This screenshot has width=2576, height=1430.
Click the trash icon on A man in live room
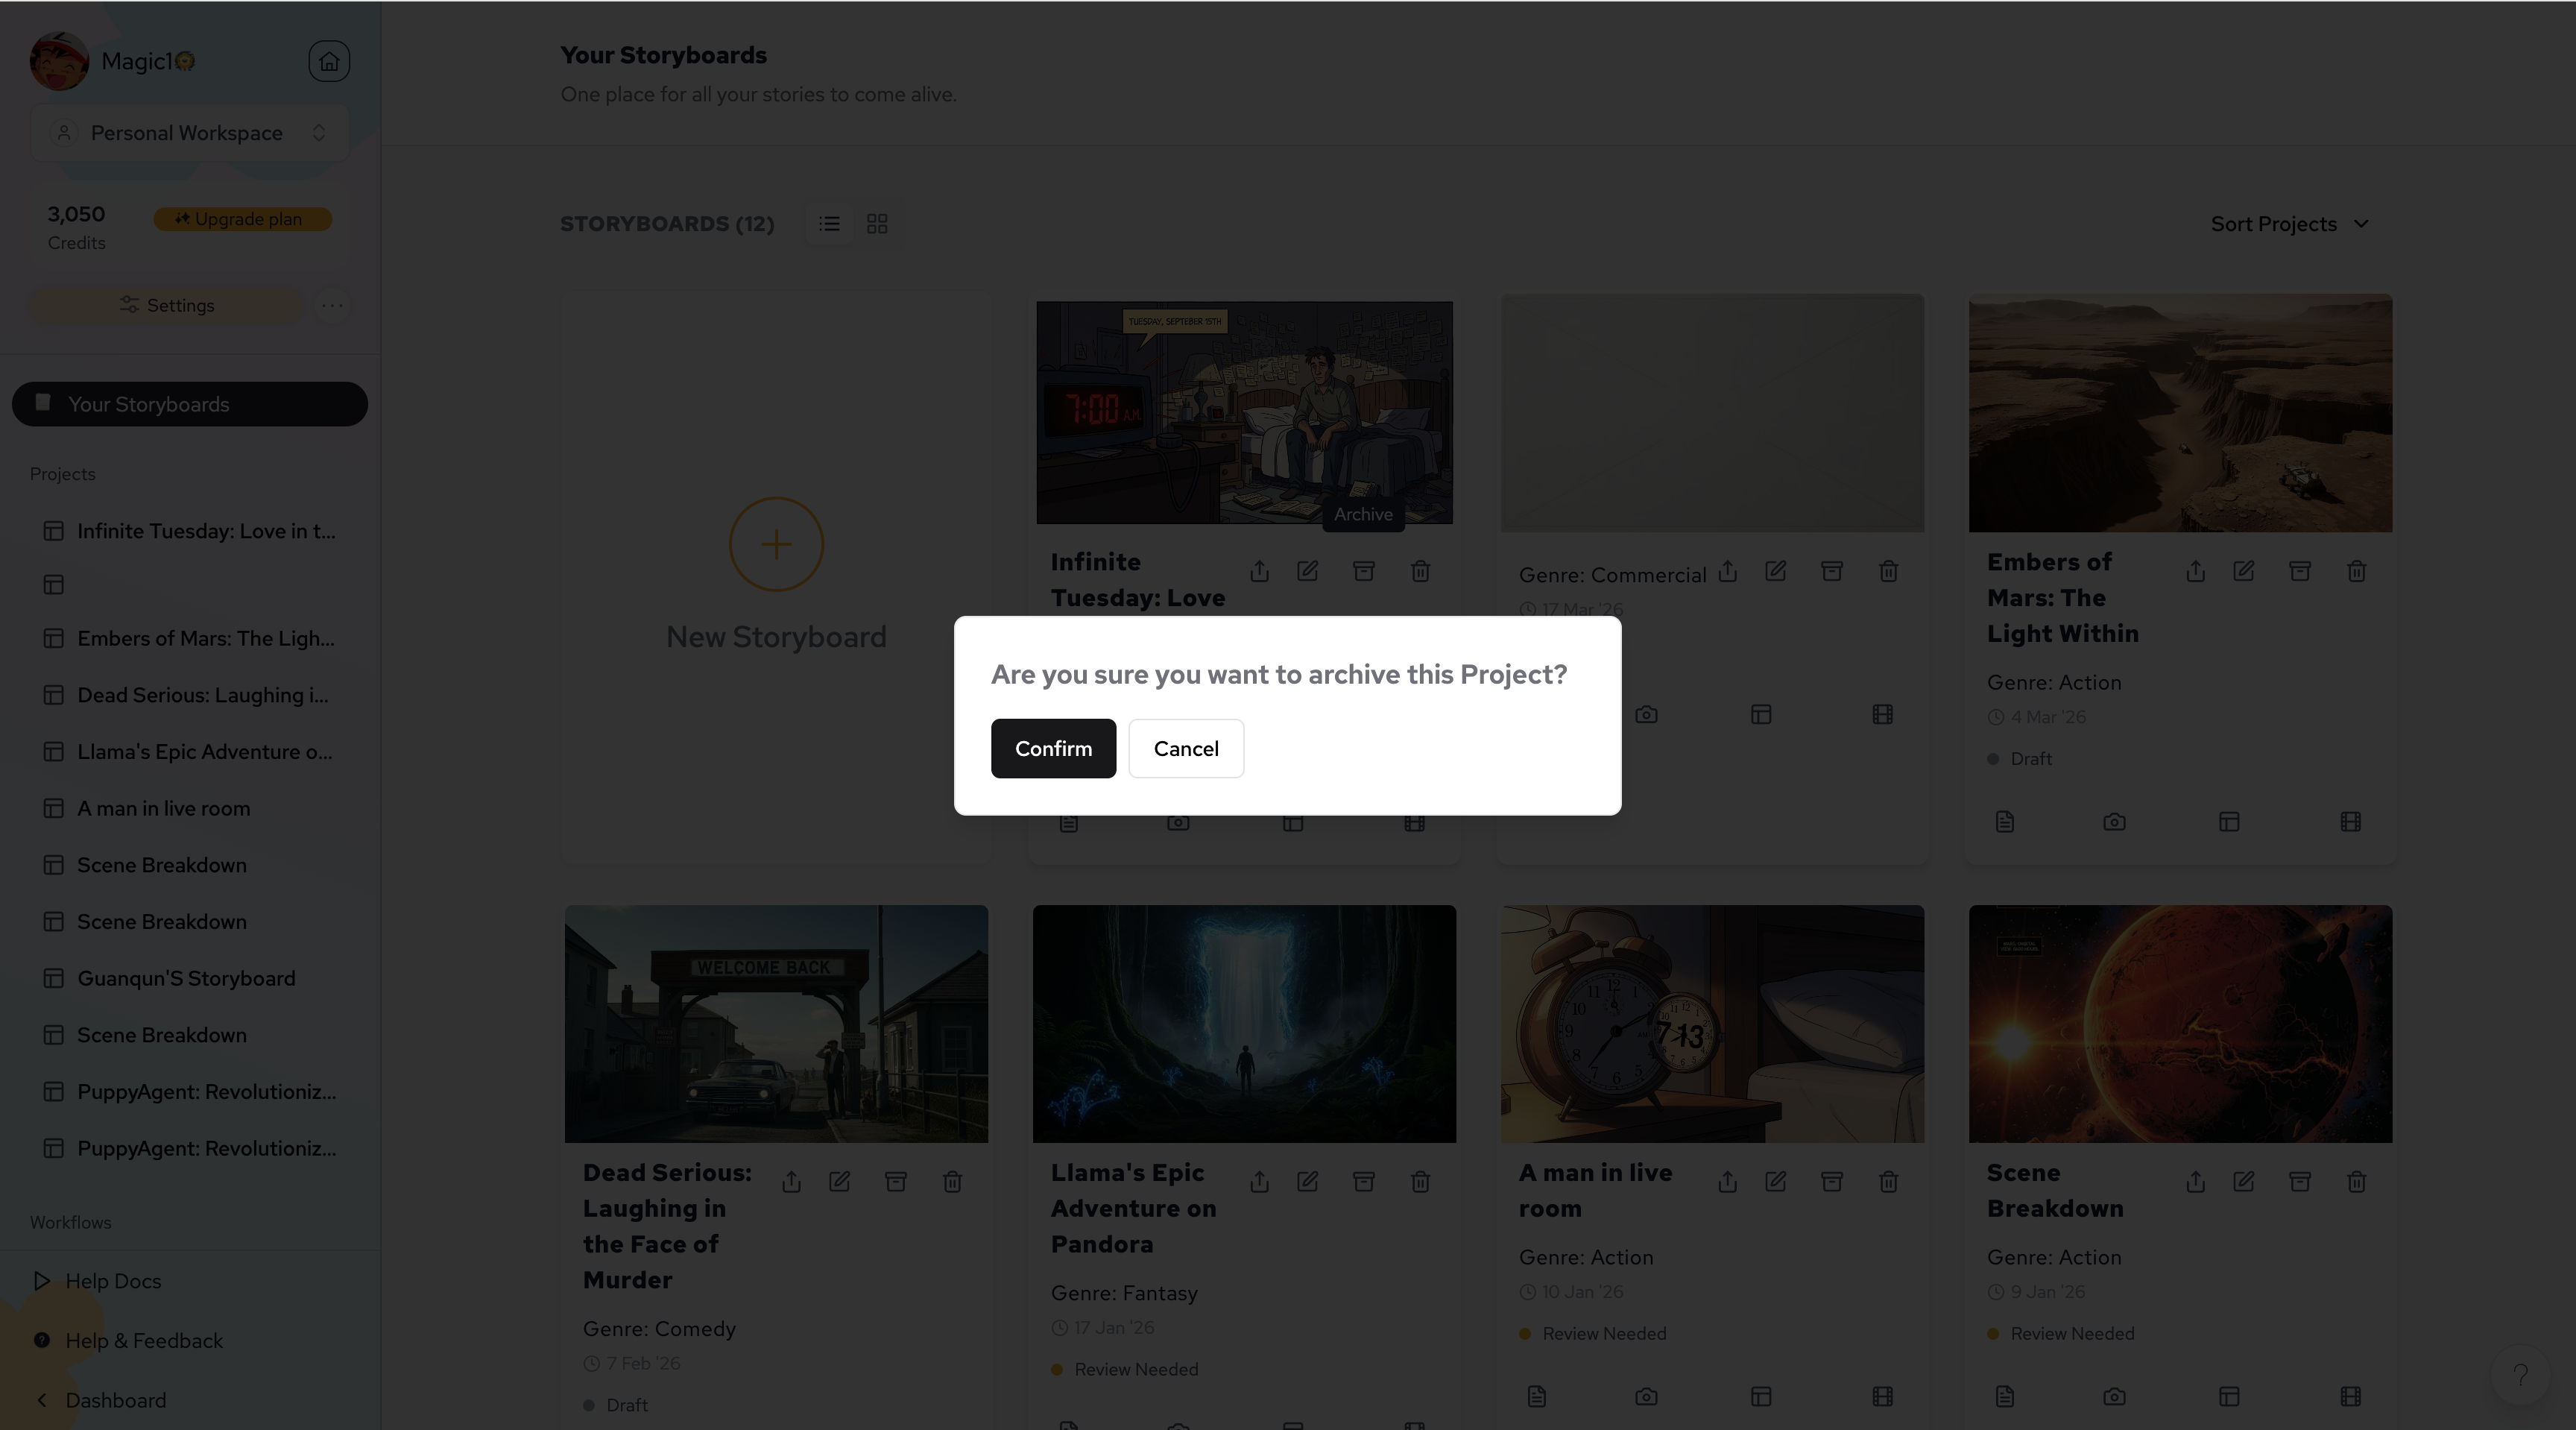1888,1182
